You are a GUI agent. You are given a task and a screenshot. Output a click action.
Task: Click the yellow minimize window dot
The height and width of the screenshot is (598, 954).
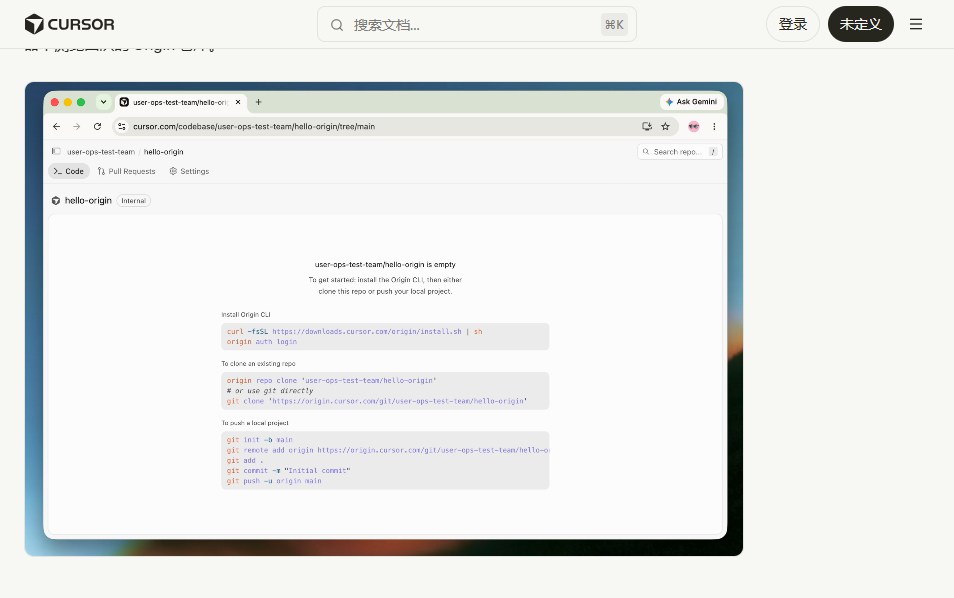pos(68,102)
